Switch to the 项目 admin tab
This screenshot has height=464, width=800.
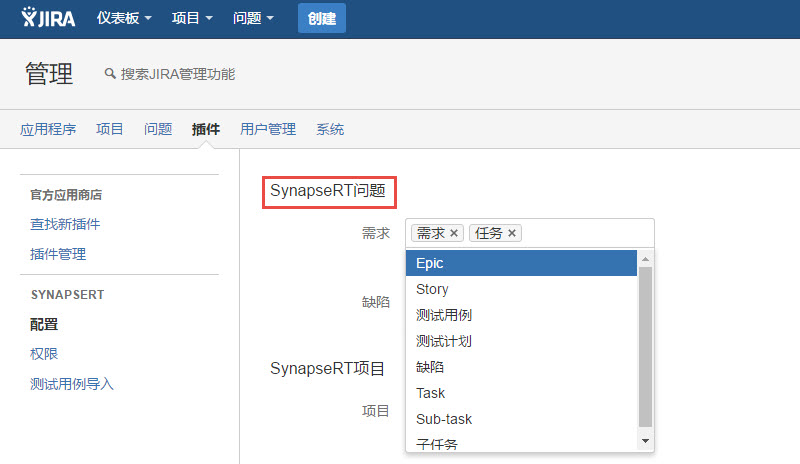point(110,129)
